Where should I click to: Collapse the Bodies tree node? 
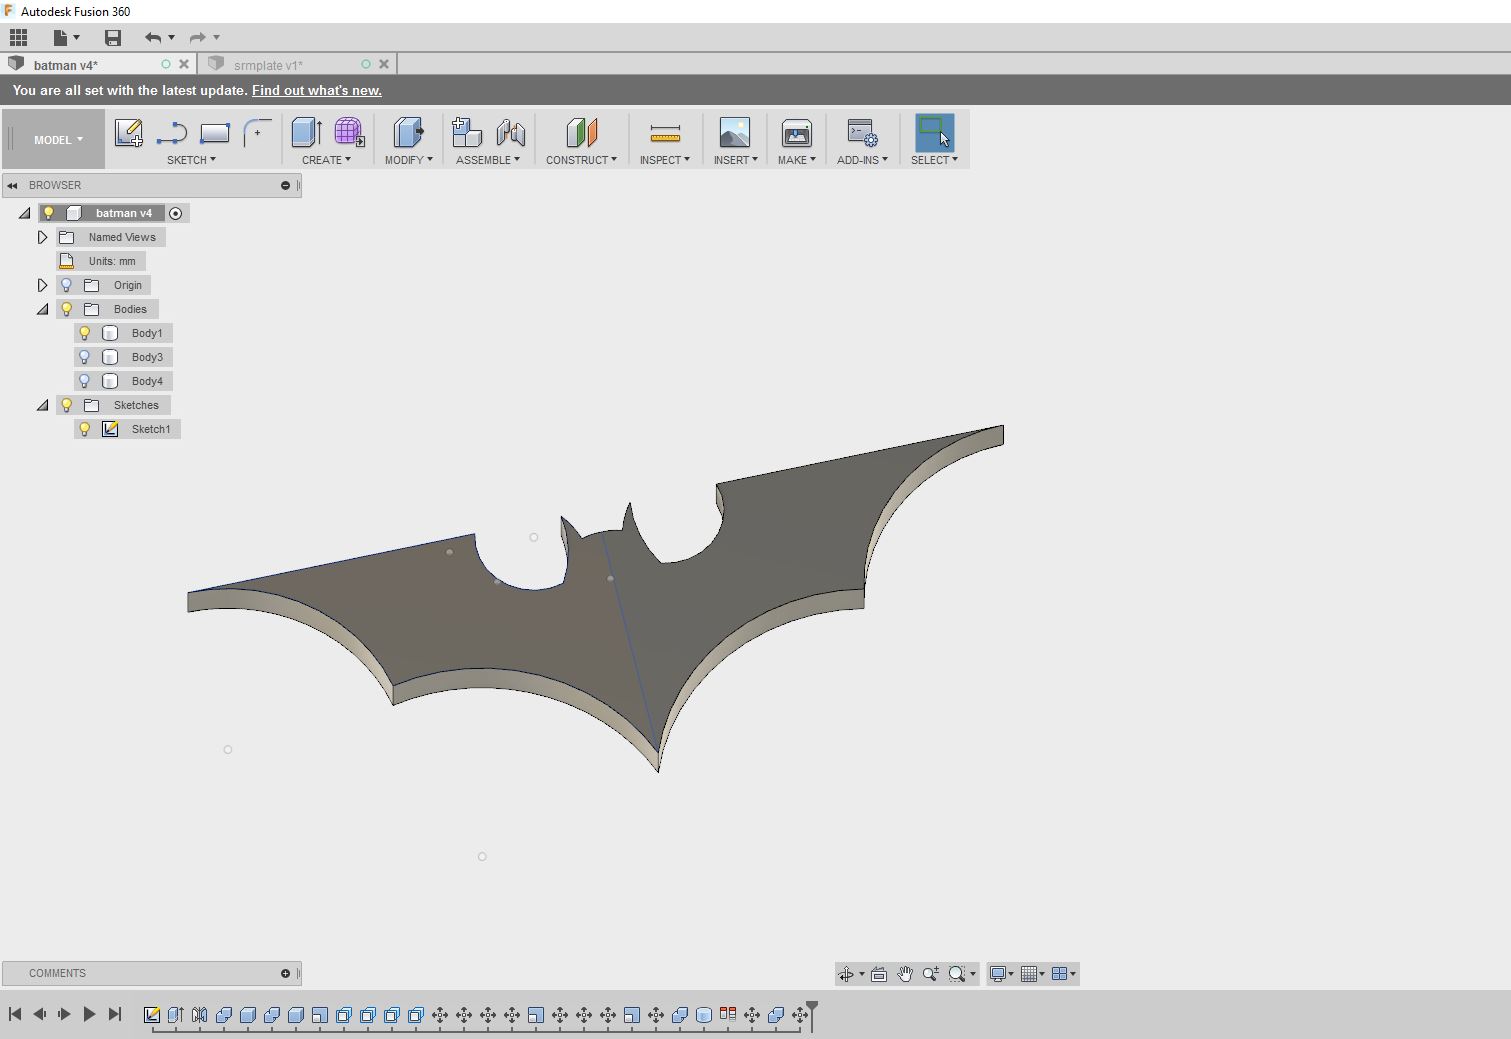(42, 309)
